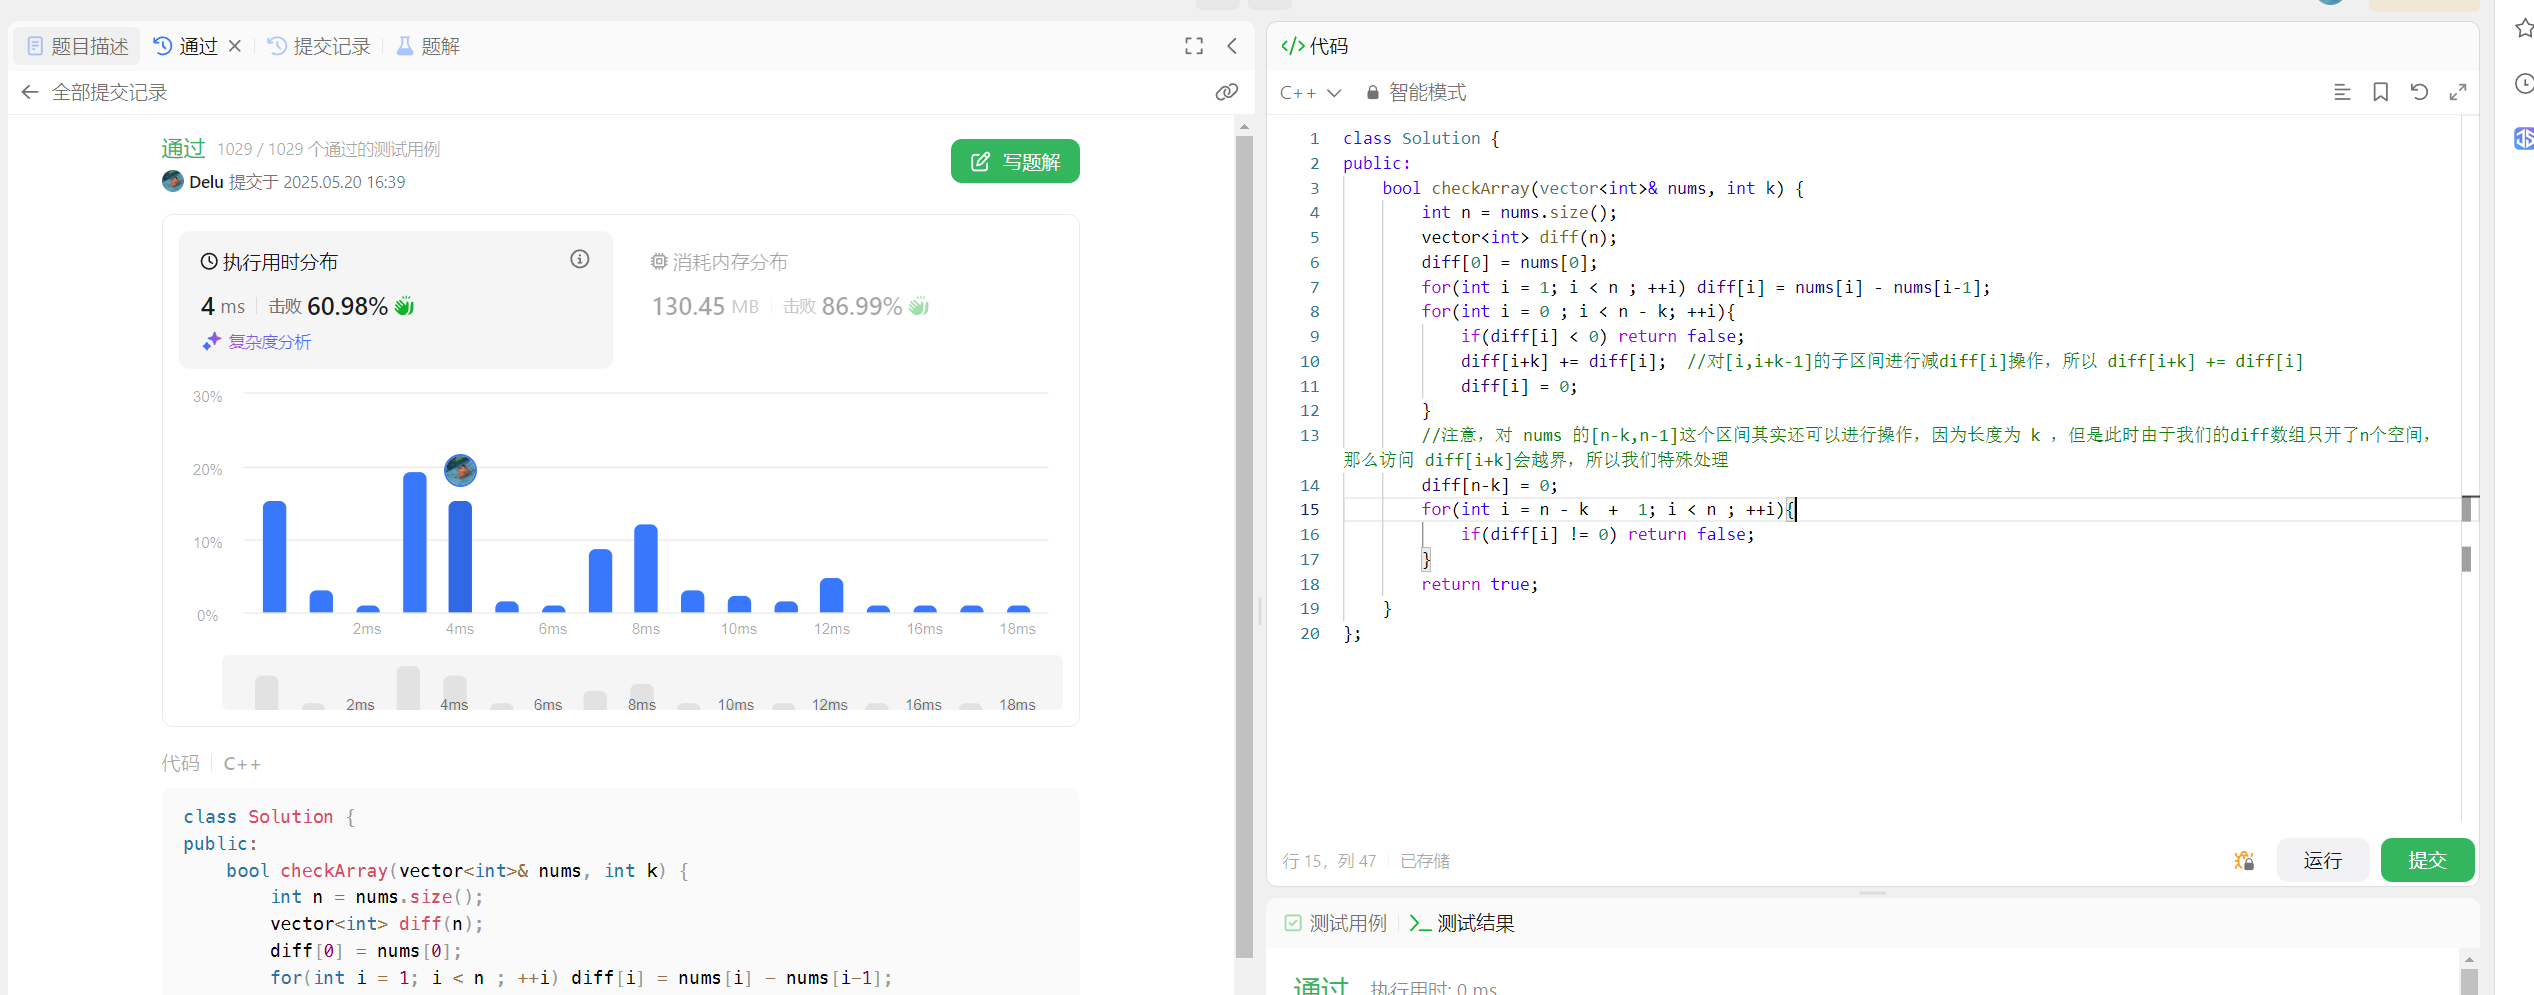Click the star icon in right sidebar
Image resolution: width=2534 pixels, height=995 pixels.
point(2523,28)
